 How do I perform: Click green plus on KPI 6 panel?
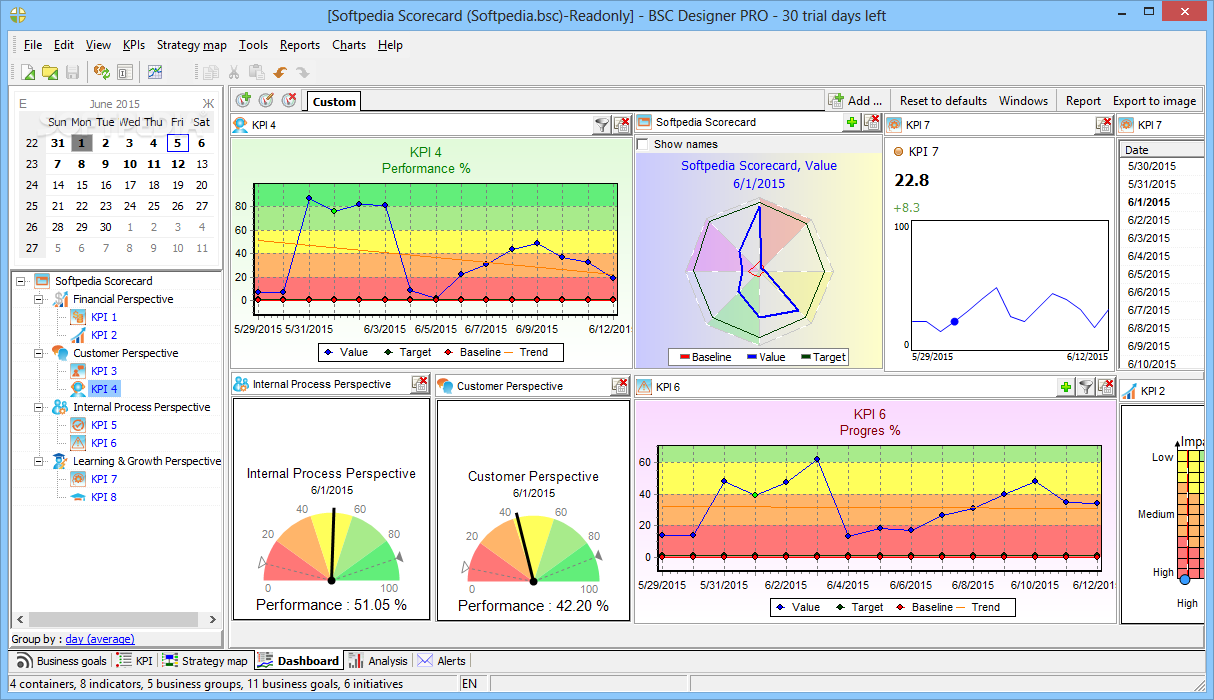pyautogui.click(x=1066, y=387)
